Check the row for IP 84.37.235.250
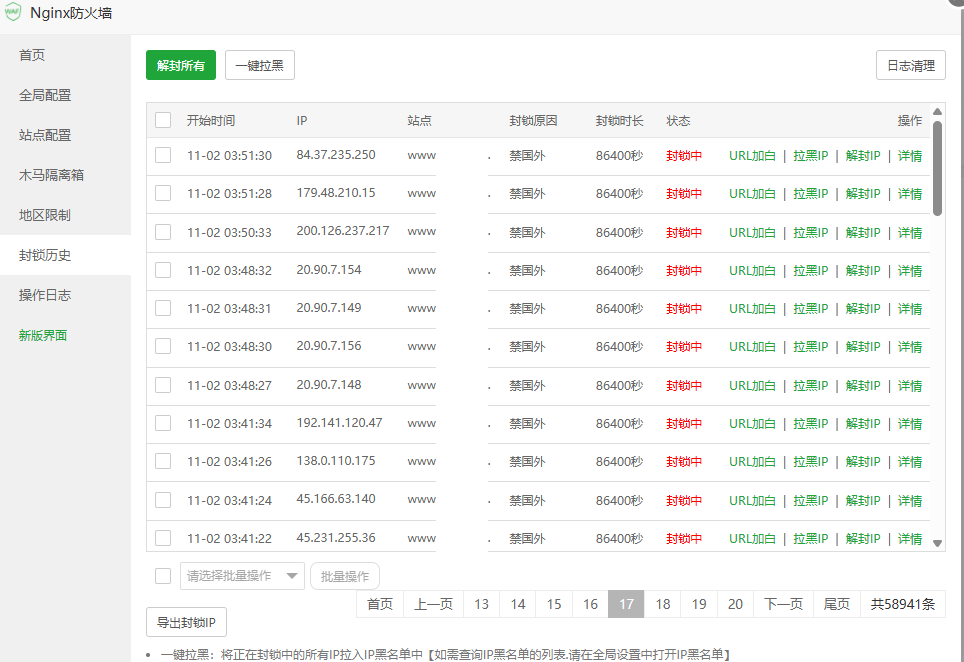 (x=163, y=155)
